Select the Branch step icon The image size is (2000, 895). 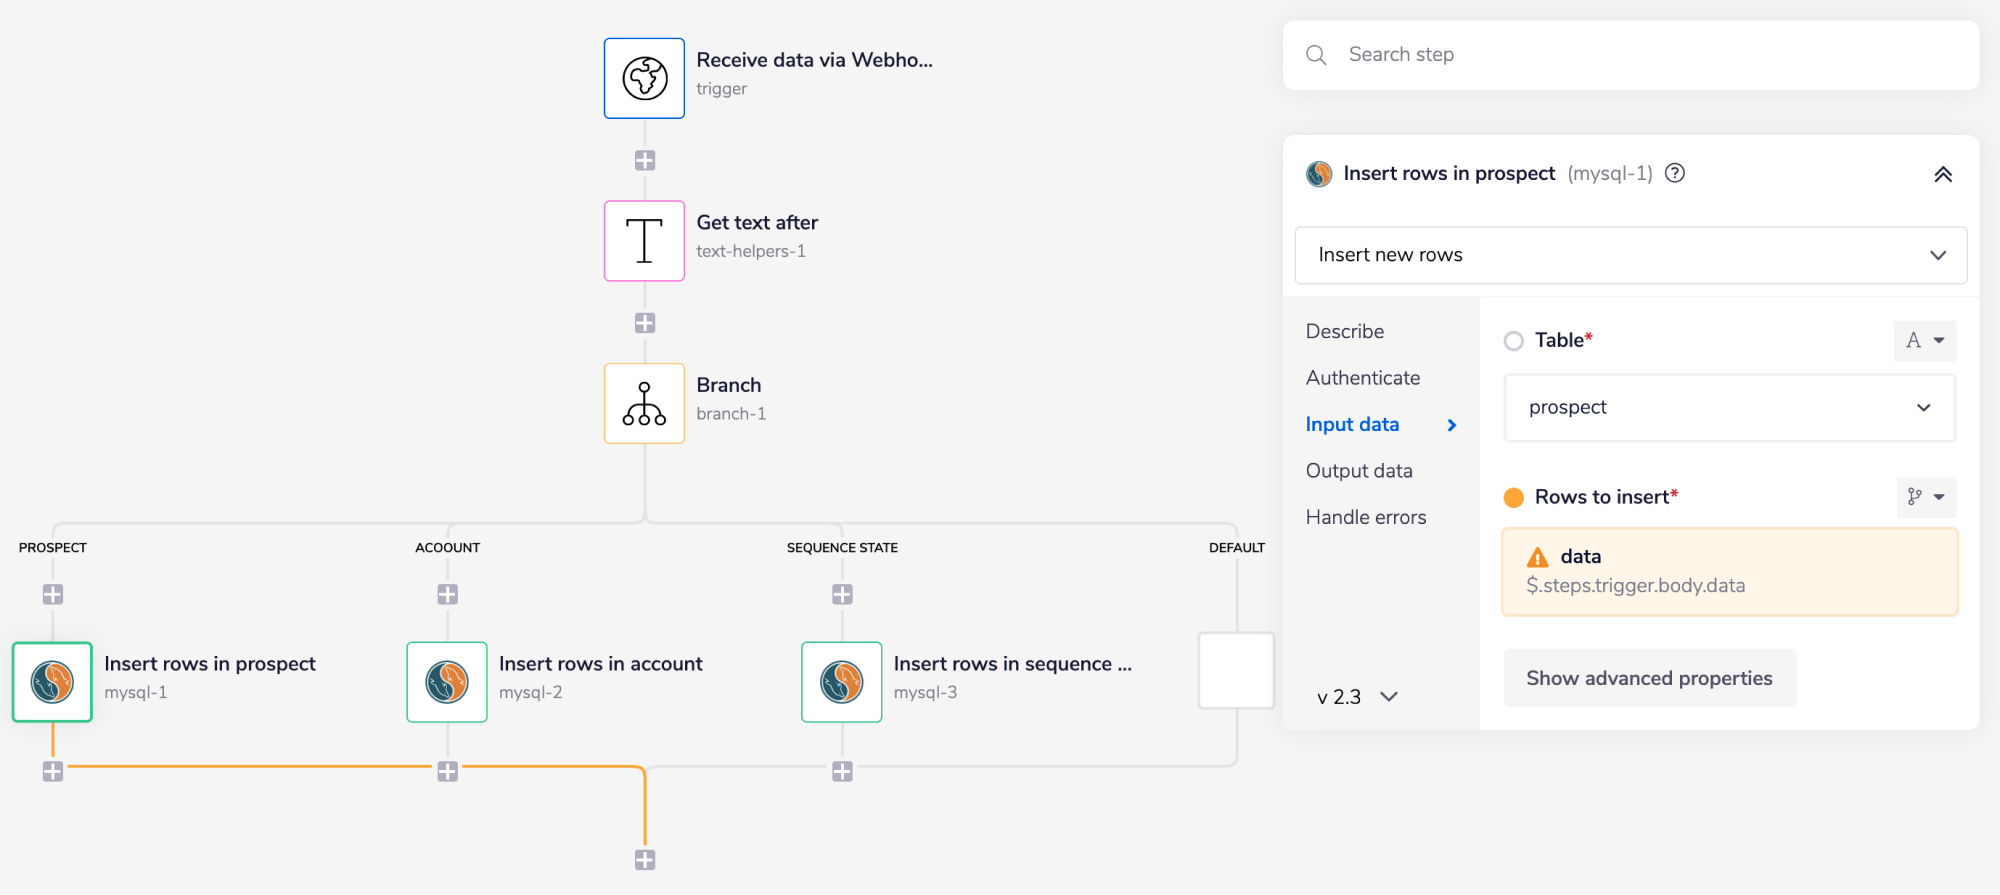(x=644, y=403)
